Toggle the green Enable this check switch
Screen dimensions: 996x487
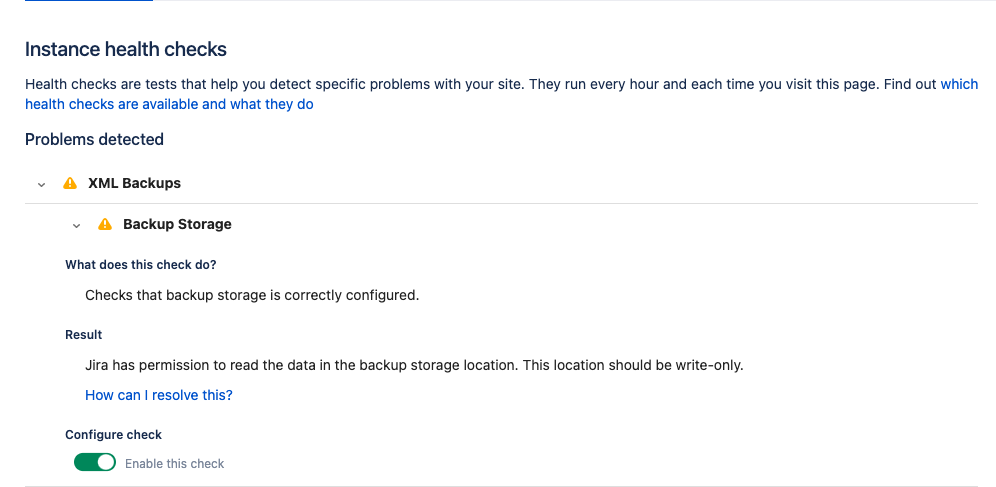(x=95, y=463)
